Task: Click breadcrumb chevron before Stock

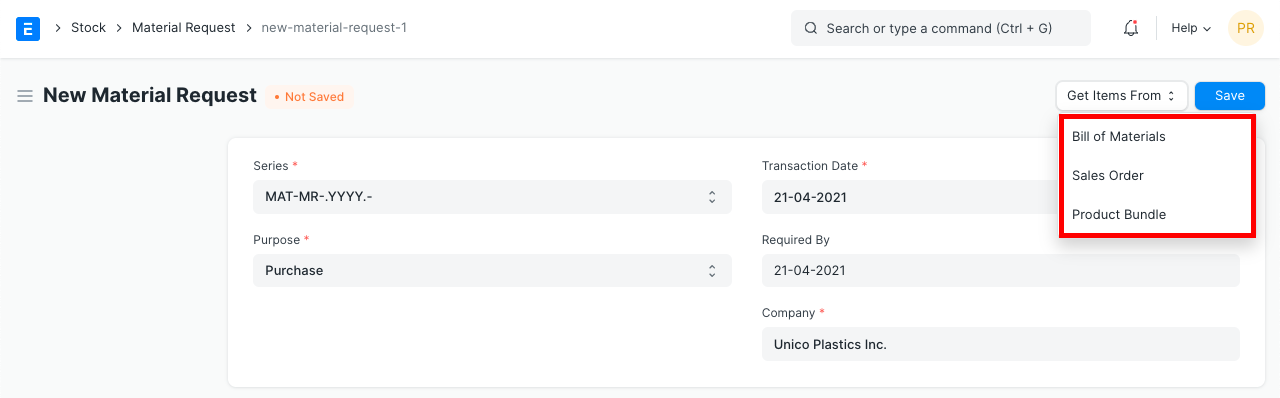Action: coord(56,28)
